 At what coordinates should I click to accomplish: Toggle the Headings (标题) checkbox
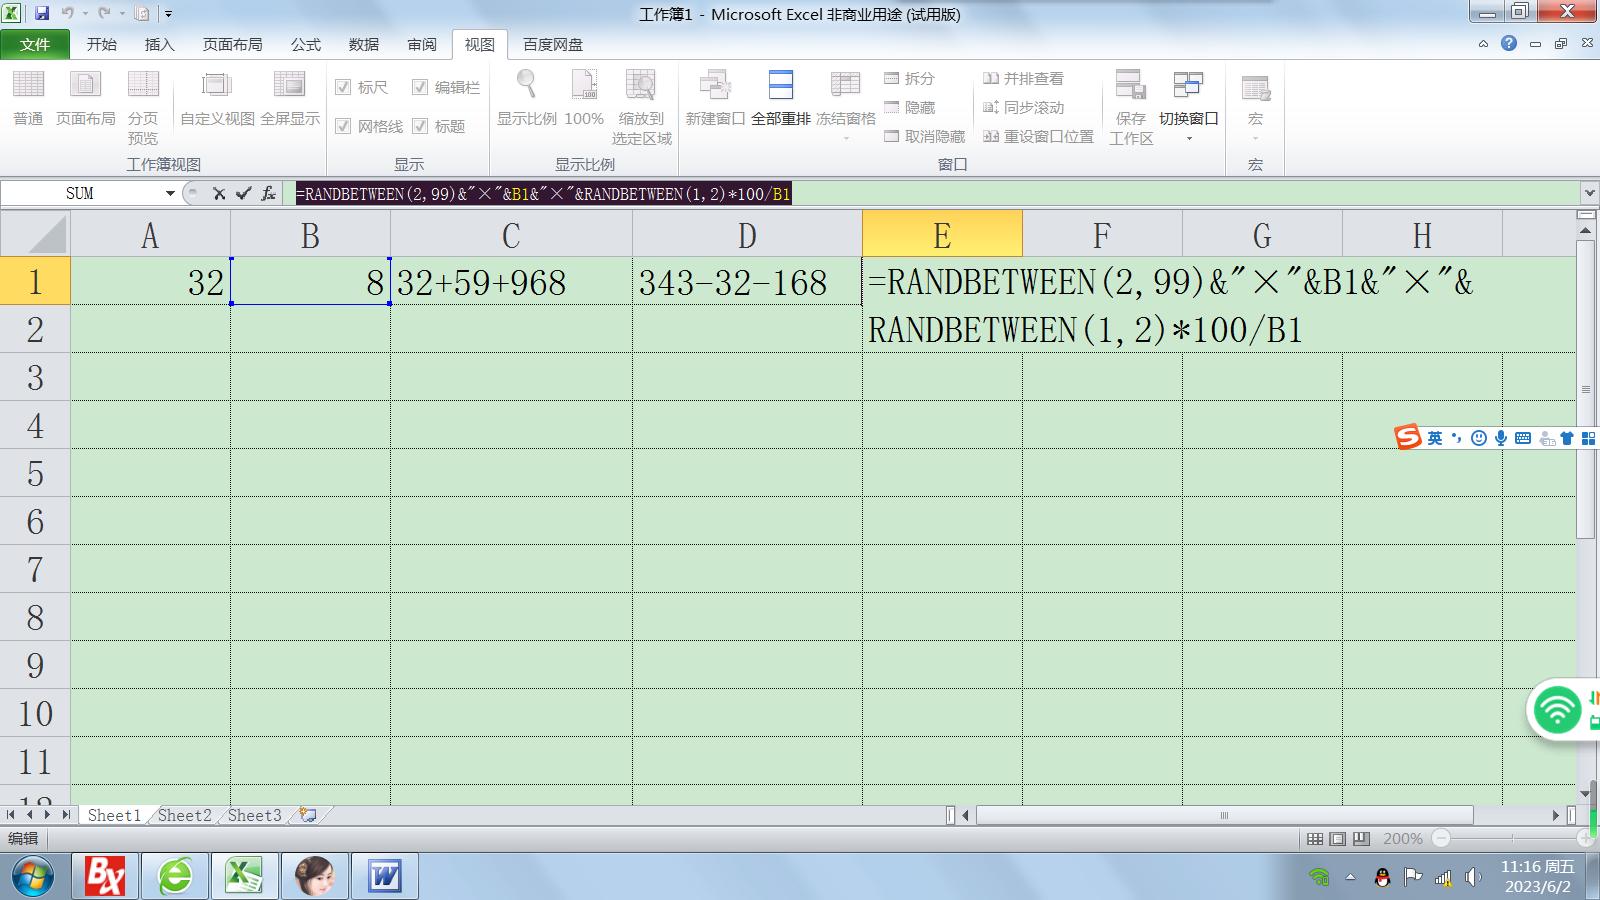click(420, 126)
